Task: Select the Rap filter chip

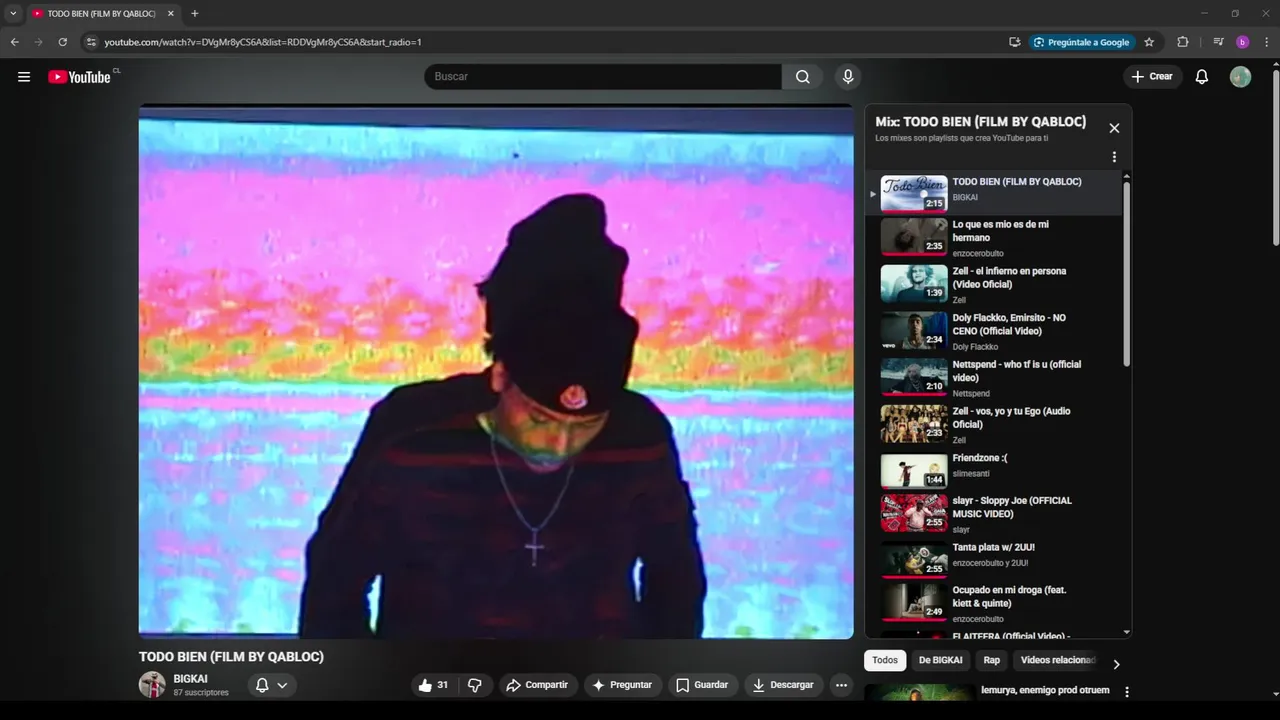Action: [992, 660]
